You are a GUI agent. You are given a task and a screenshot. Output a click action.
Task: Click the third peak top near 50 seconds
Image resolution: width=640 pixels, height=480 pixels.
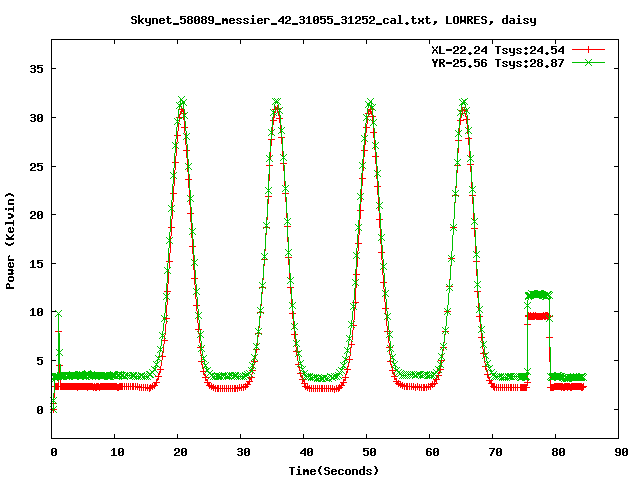pos(370,102)
